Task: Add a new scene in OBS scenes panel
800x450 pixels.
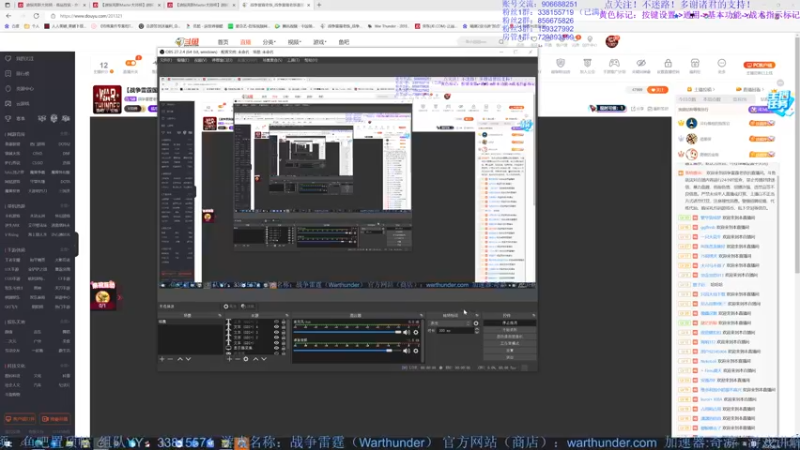Action: click(162, 359)
